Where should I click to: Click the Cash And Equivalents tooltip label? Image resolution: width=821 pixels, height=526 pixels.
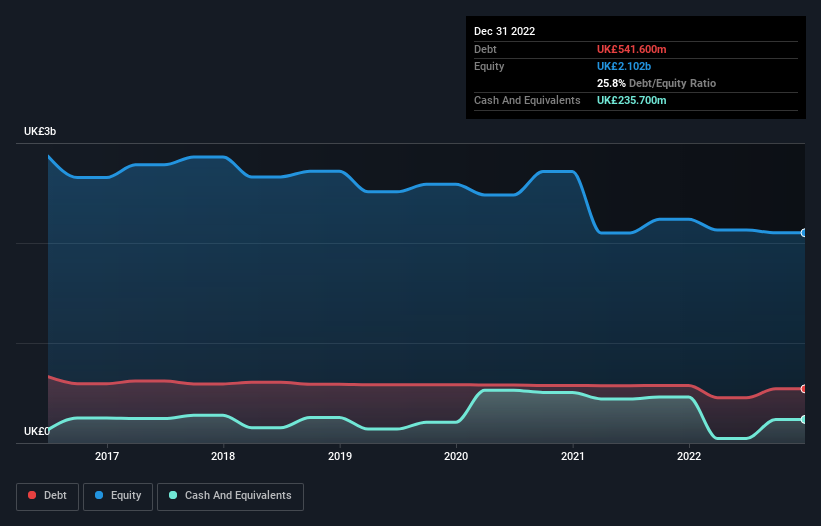click(x=527, y=100)
